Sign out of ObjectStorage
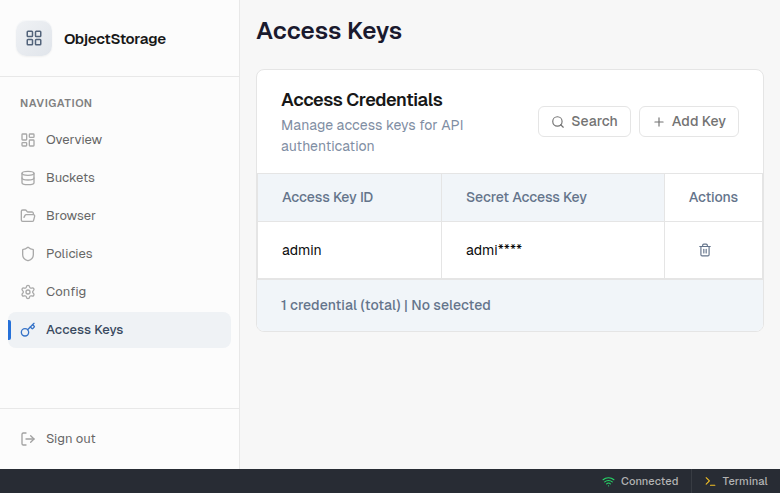This screenshot has width=780, height=493. click(x=70, y=439)
